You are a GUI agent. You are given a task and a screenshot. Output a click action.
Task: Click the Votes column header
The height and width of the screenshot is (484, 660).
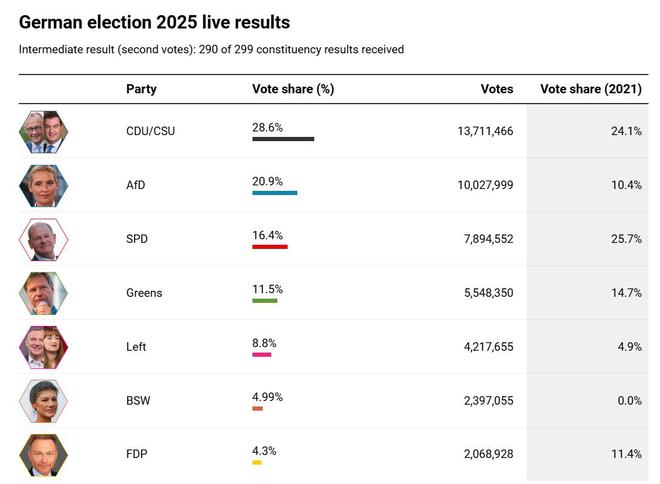[x=496, y=89]
